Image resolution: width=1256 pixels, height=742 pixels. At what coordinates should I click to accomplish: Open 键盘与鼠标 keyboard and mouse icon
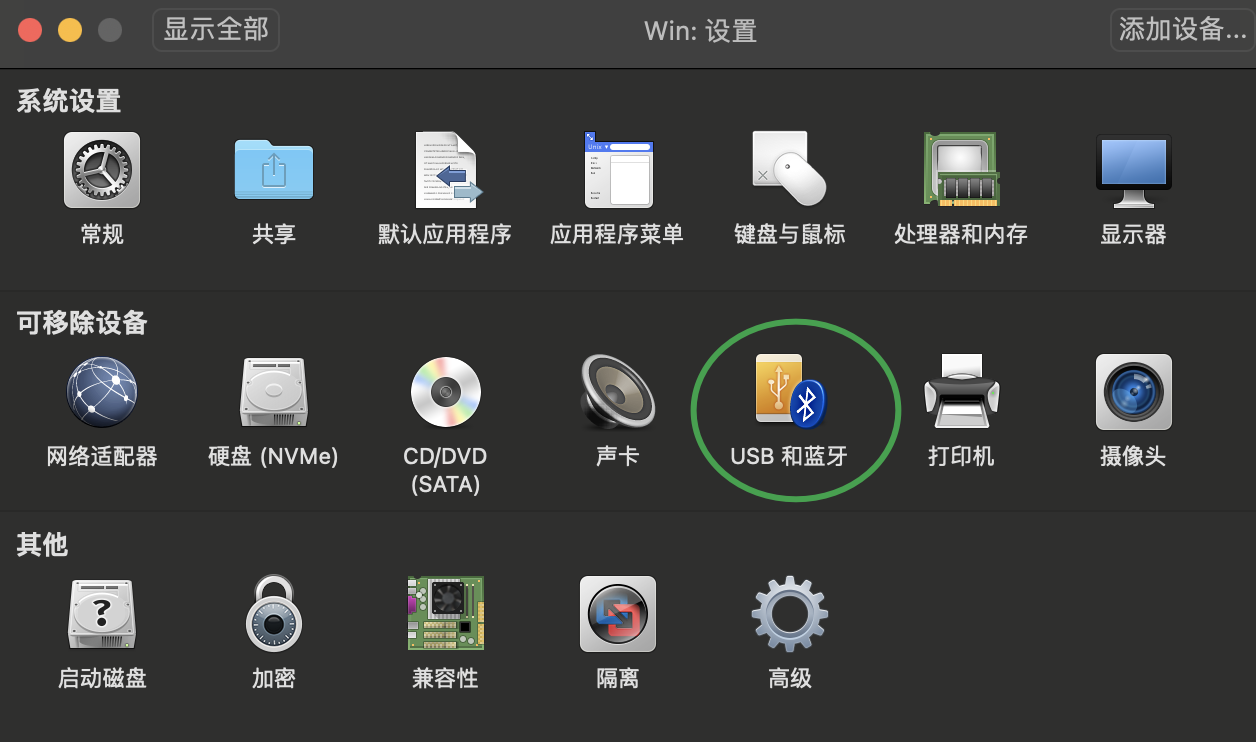[789, 170]
